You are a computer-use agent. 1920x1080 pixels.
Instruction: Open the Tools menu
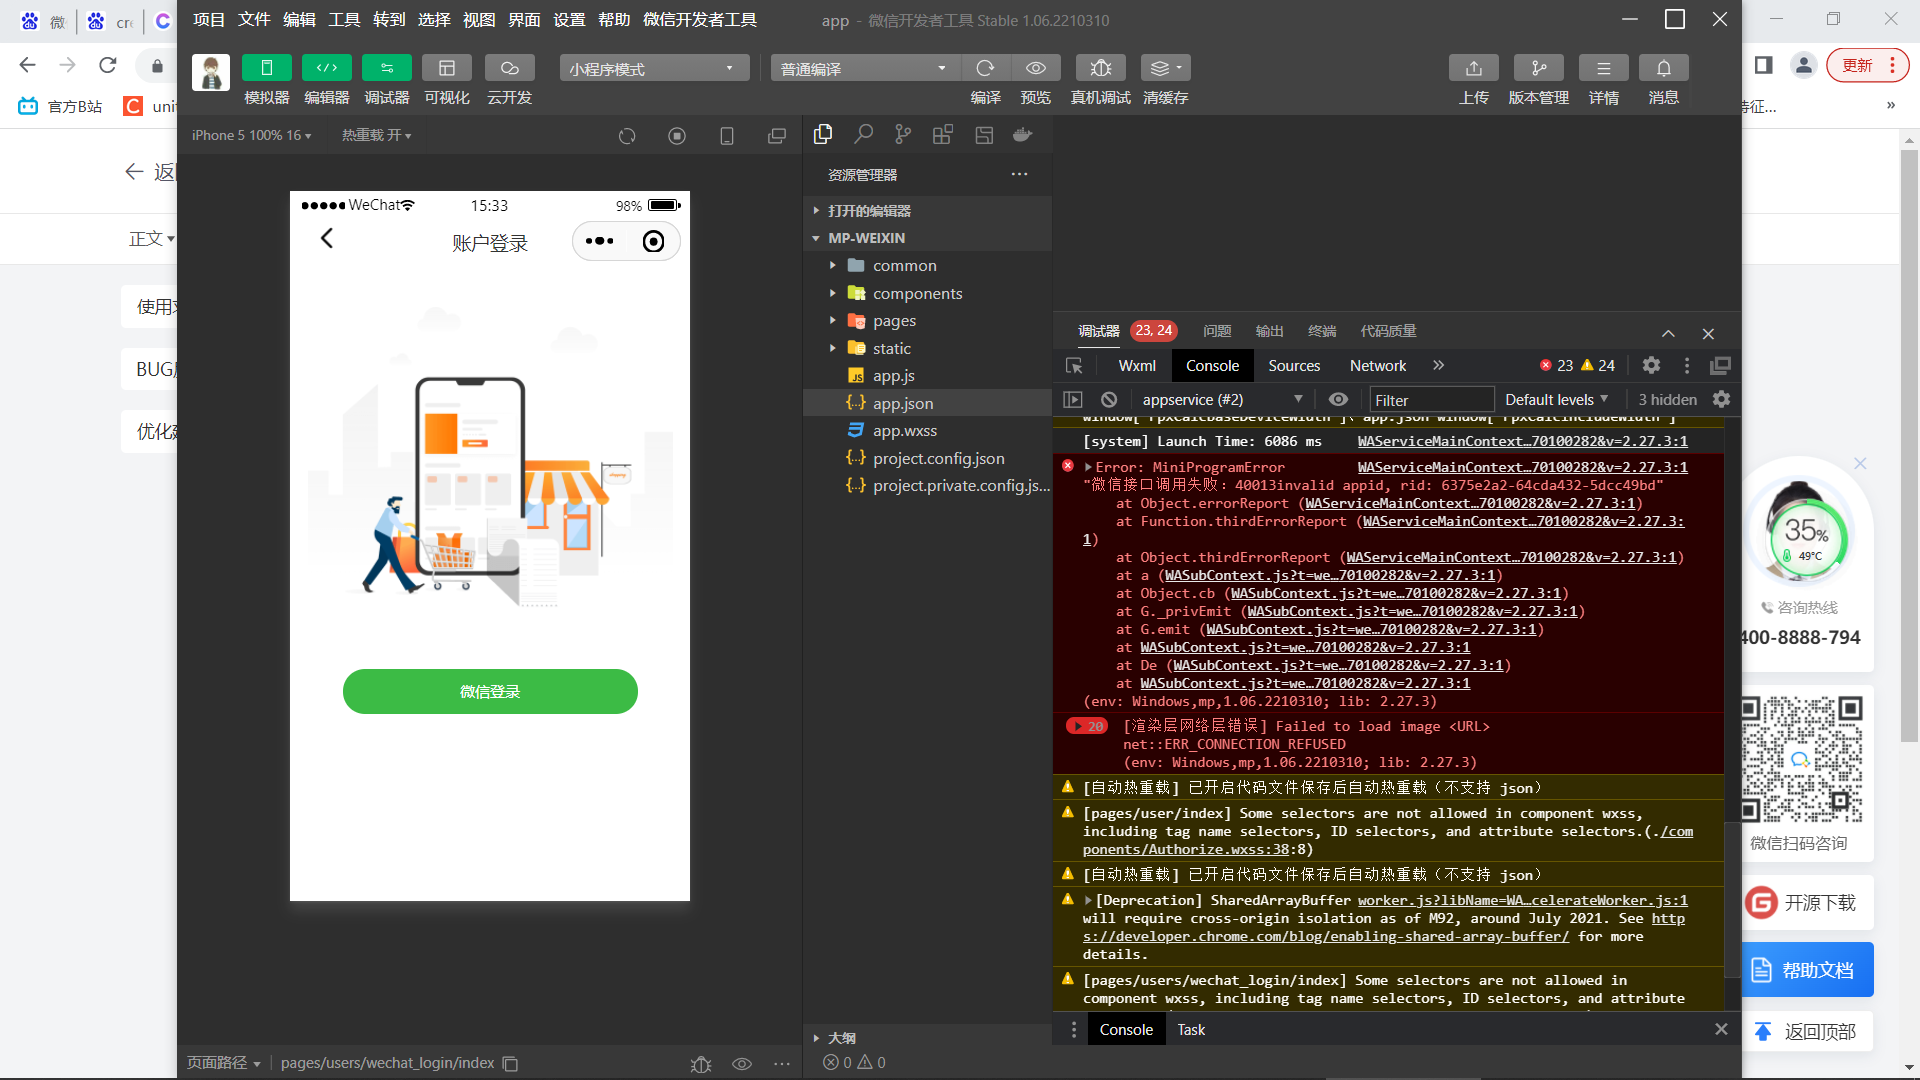(x=344, y=20)
